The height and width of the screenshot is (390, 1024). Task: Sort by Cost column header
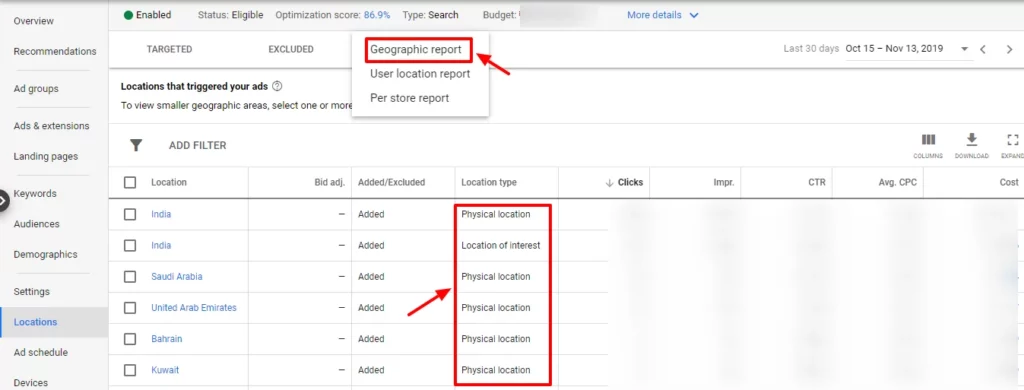1009,182
